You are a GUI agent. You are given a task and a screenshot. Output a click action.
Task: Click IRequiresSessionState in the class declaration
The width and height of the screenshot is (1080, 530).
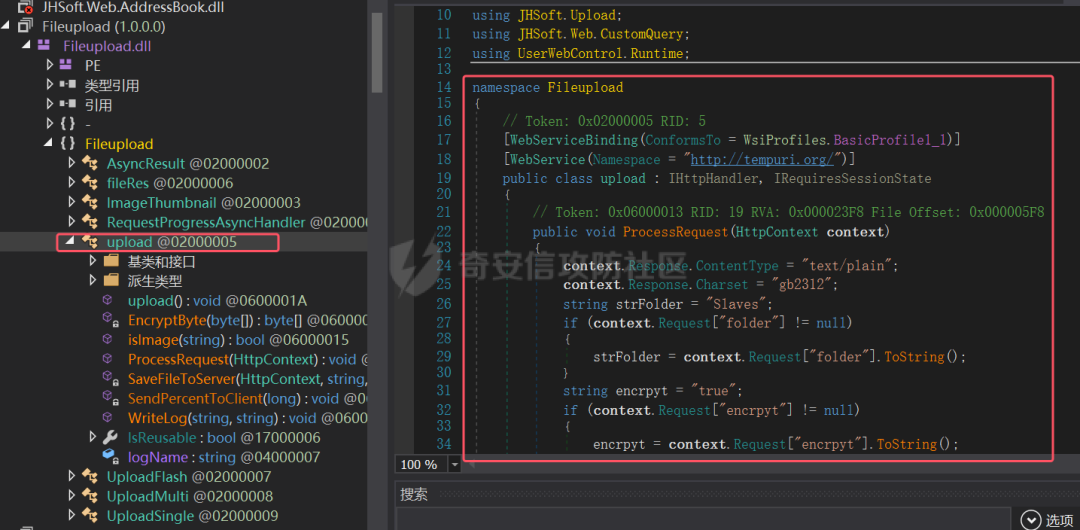(852, 179)
